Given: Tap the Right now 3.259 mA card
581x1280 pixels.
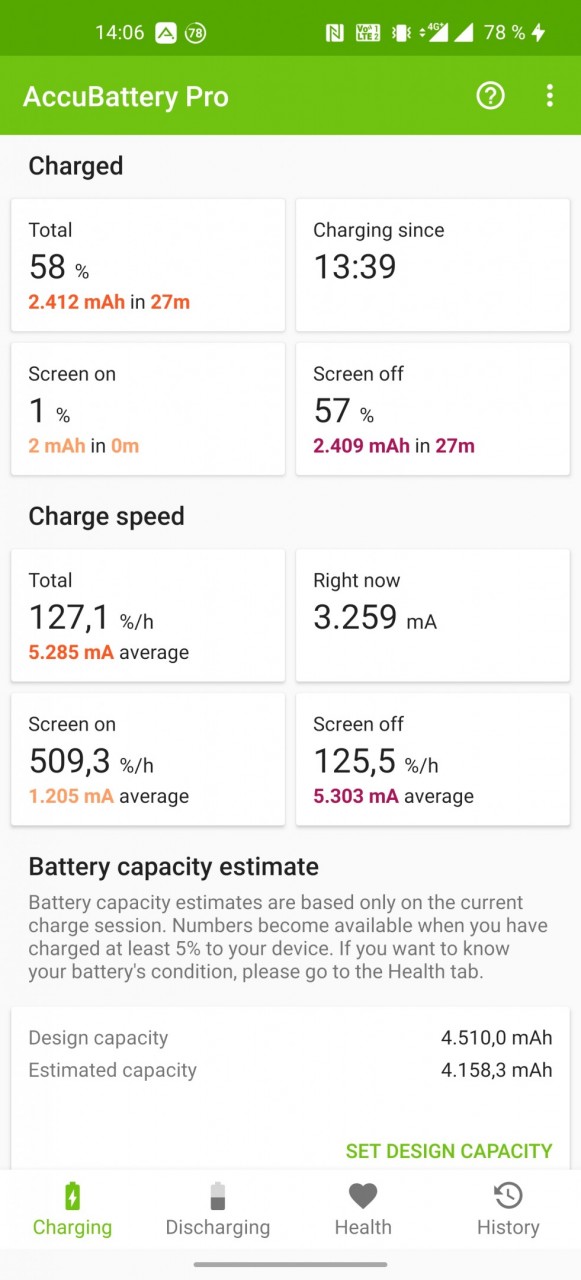Looking at the screenshot, I should click(x=433, y=615).
